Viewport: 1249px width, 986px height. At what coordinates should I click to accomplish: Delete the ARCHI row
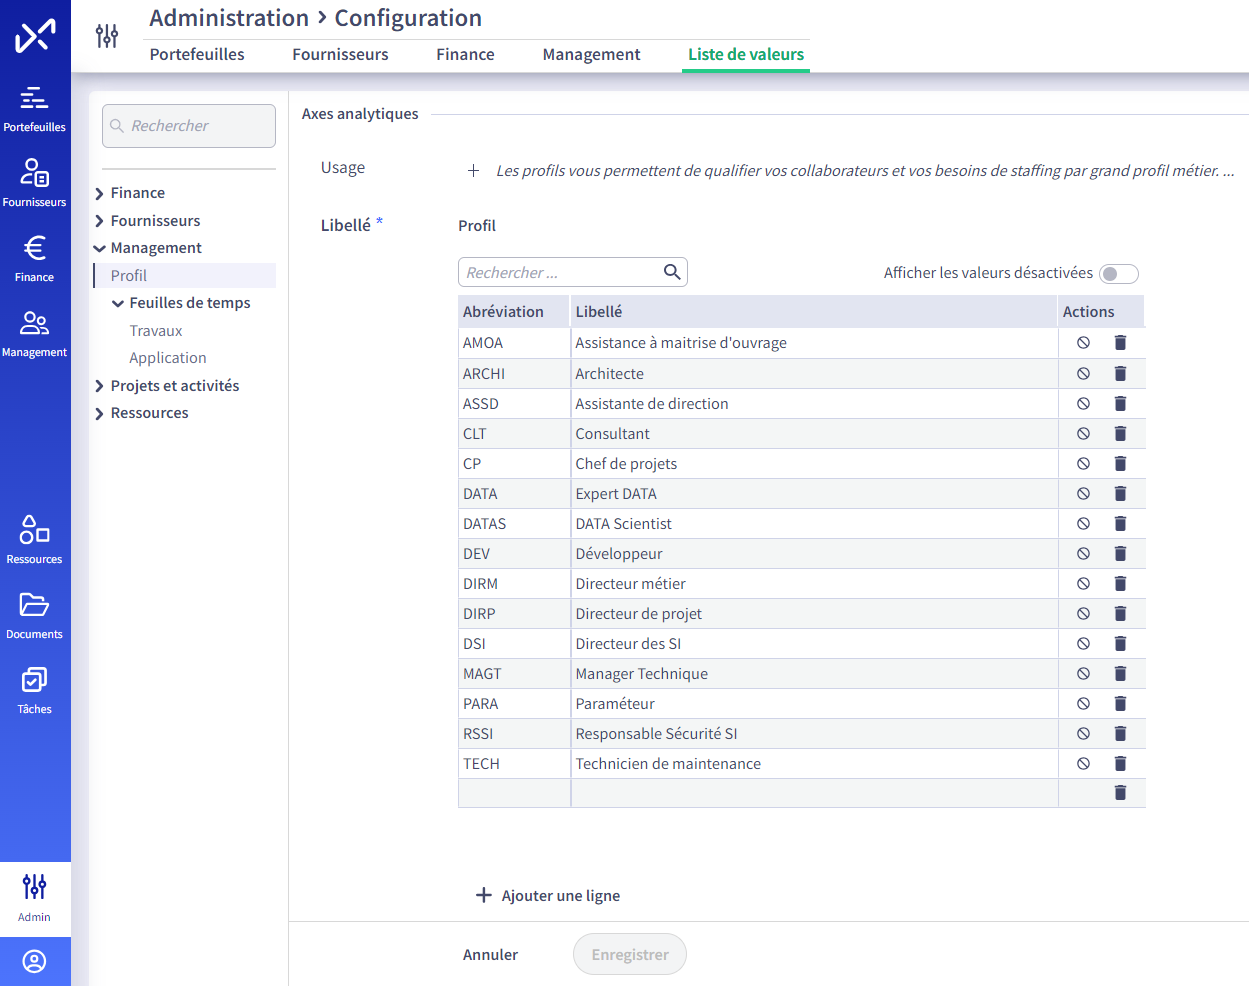coord(1120,374)
